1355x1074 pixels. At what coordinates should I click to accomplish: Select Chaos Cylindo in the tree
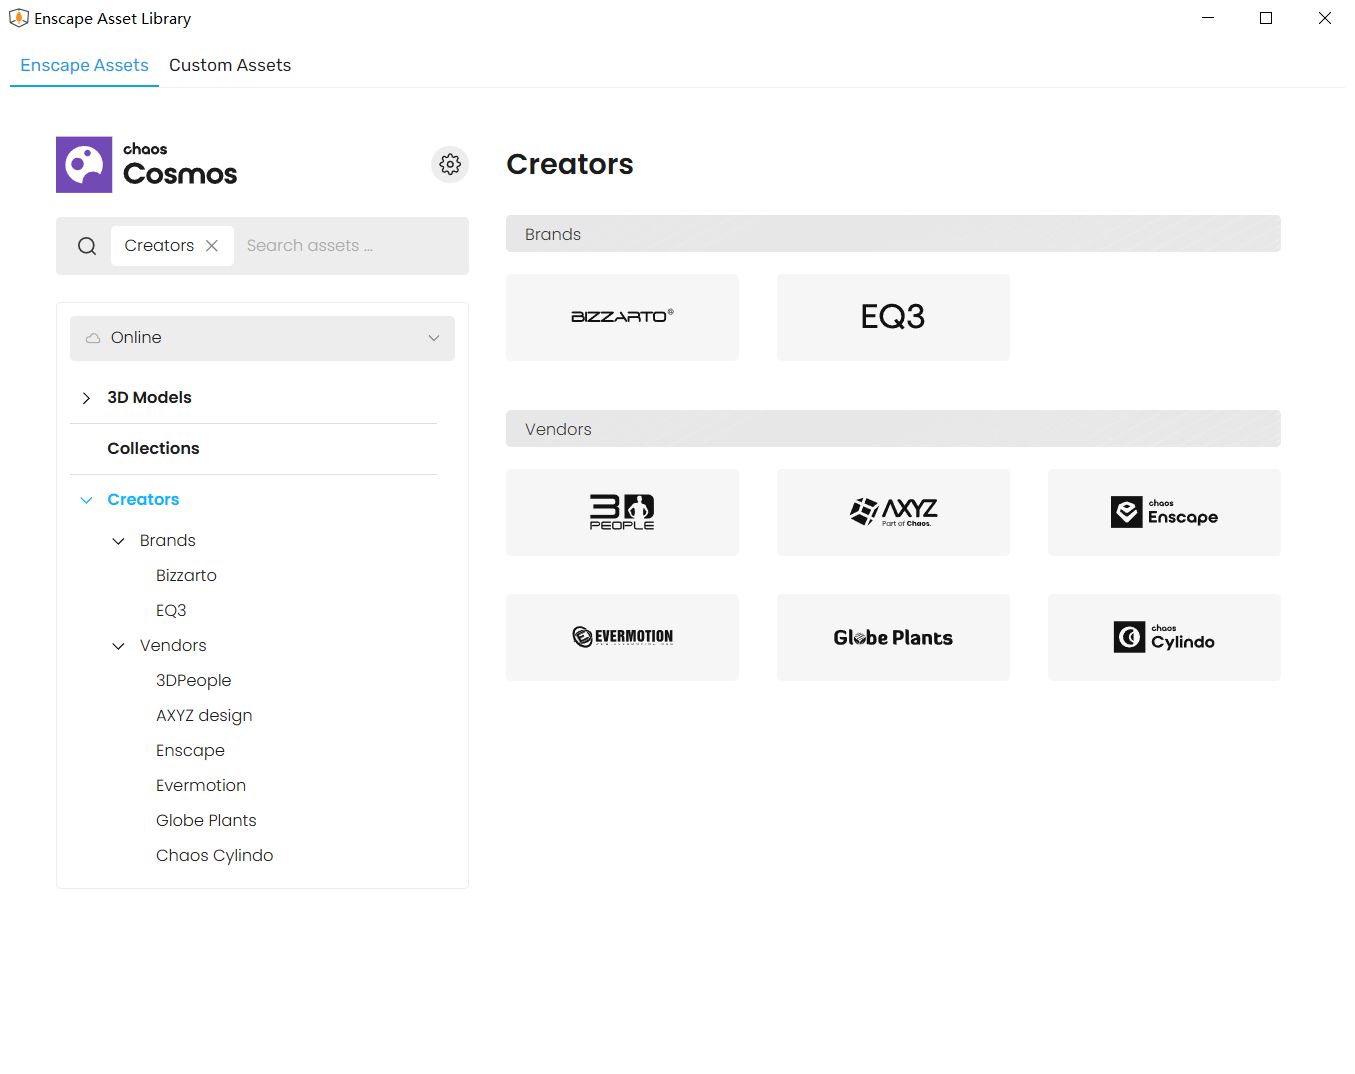pyautogui.click(x=214, y=855)
